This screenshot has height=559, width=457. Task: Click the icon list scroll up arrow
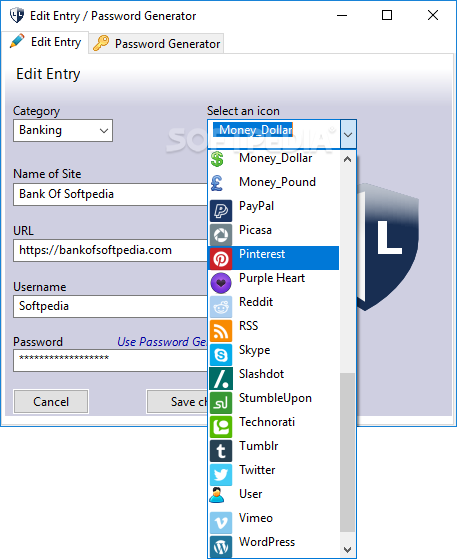(348, 159)
